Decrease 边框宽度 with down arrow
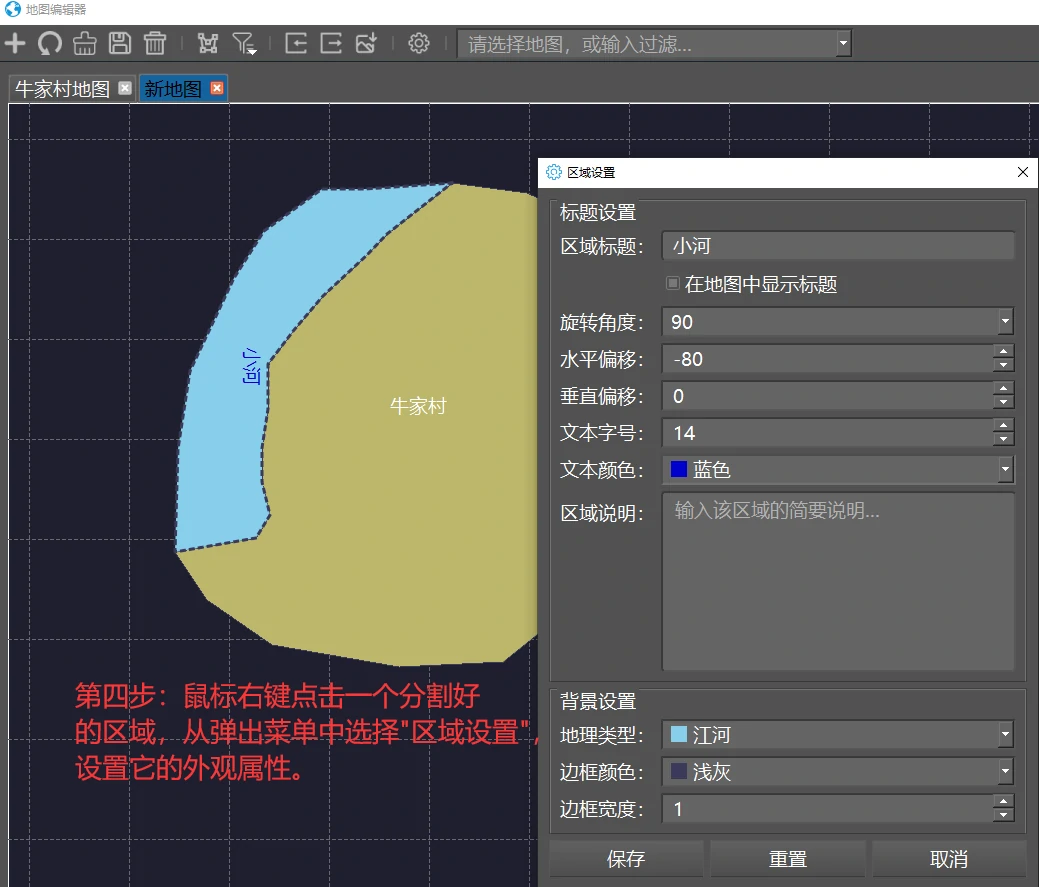 coord(1003,815)
